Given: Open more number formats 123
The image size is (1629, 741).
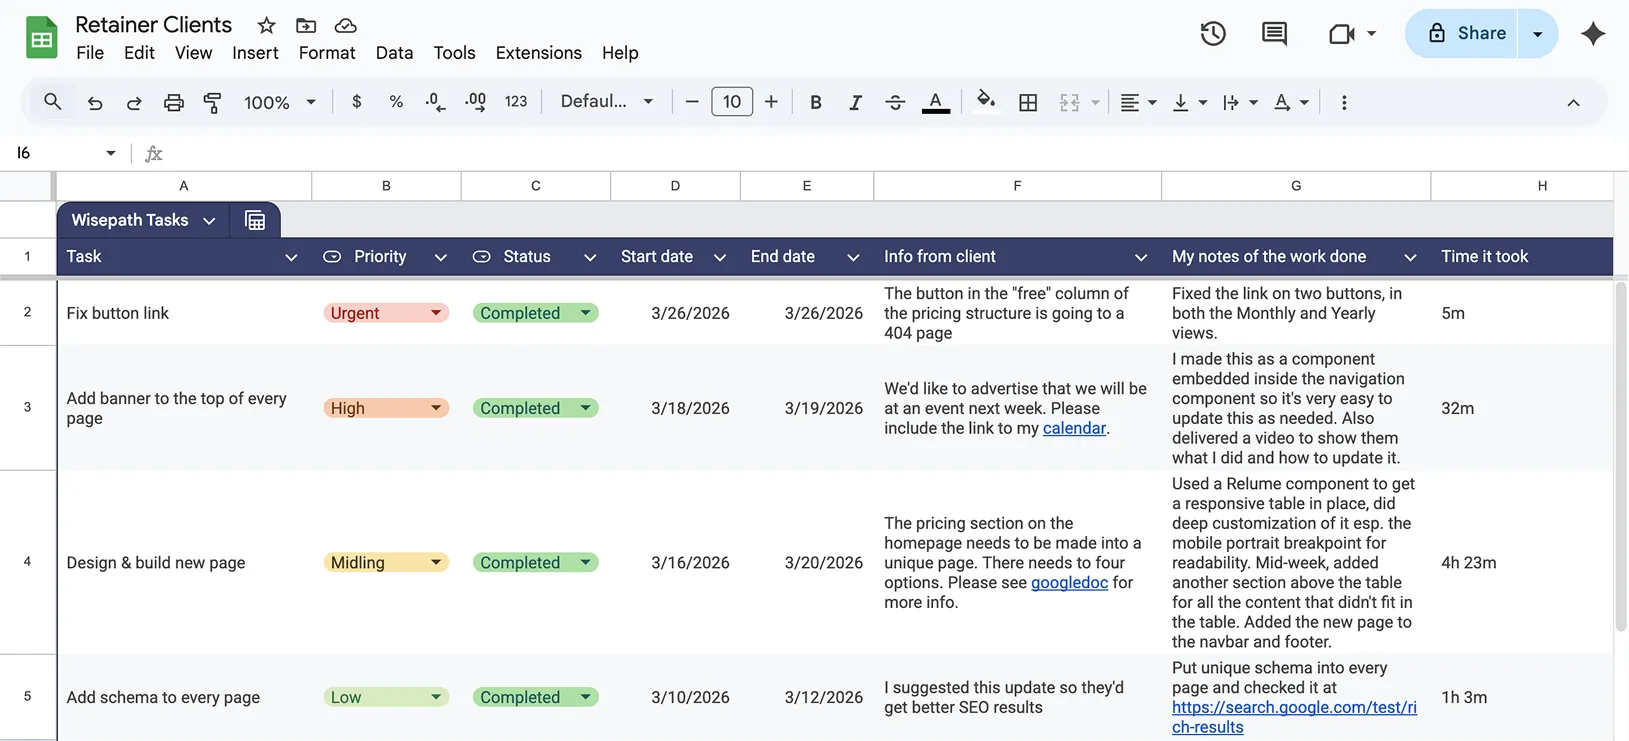Looking at the screenshot, I should point(516,101).
